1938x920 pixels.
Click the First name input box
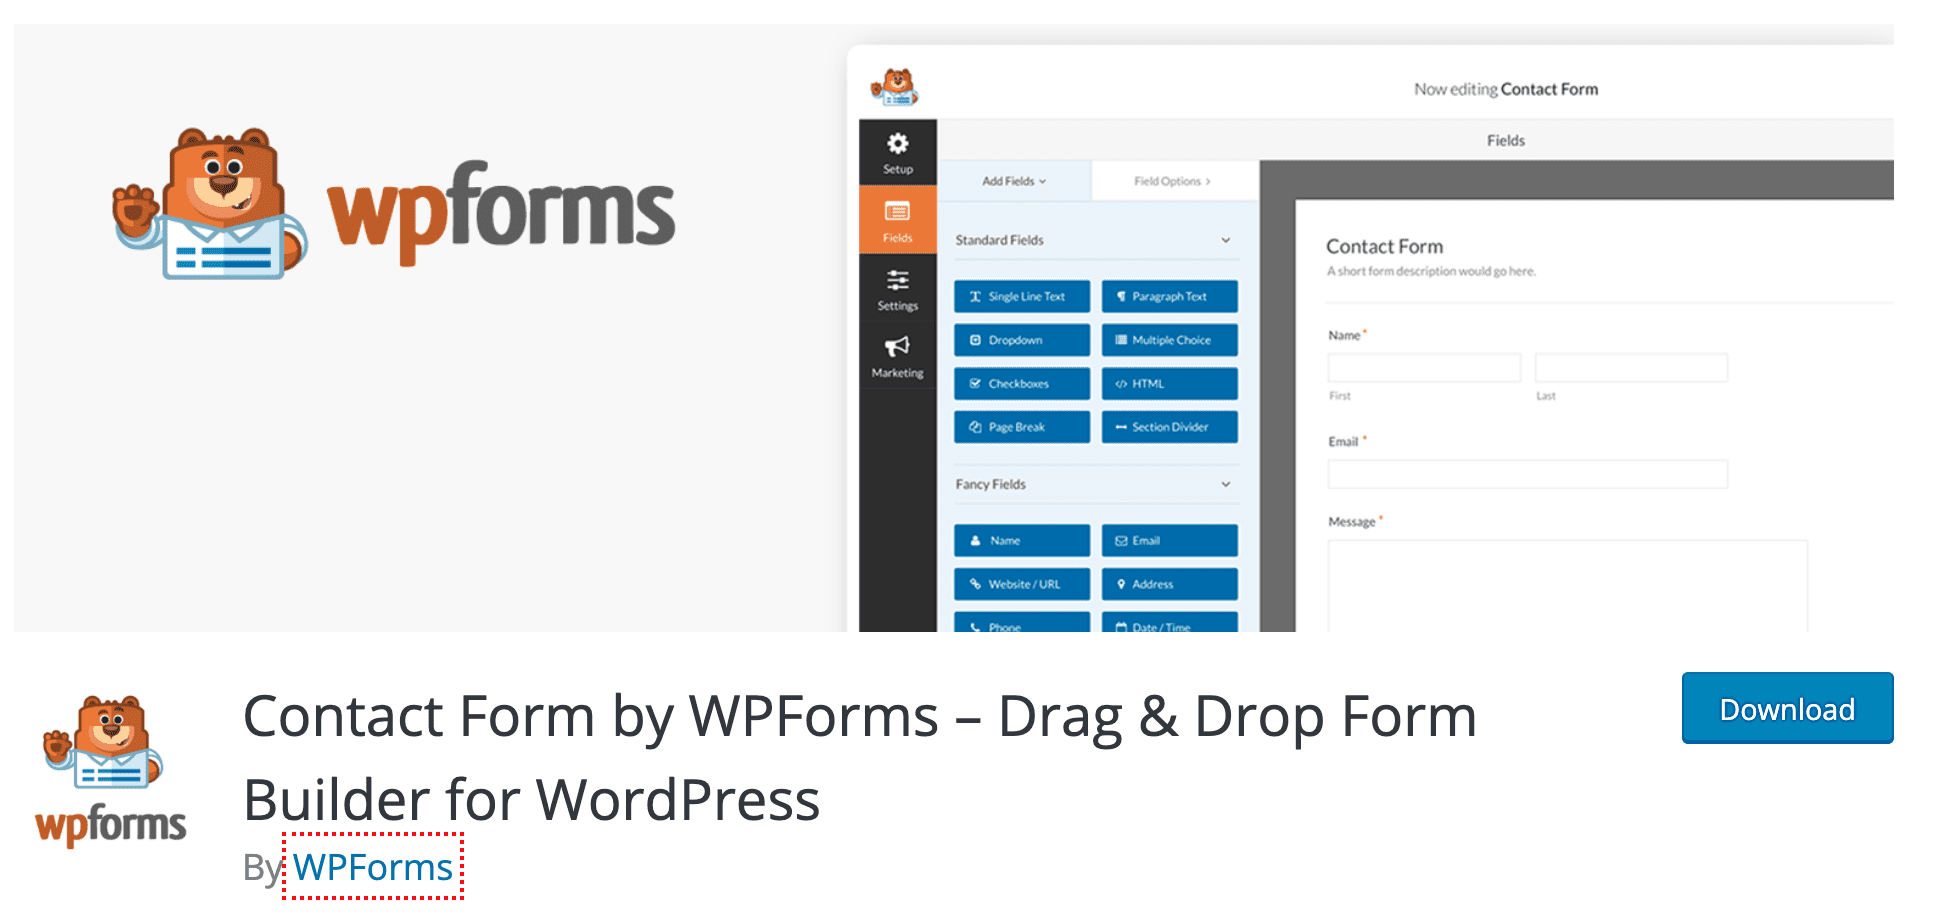[x=1424, y=368]
